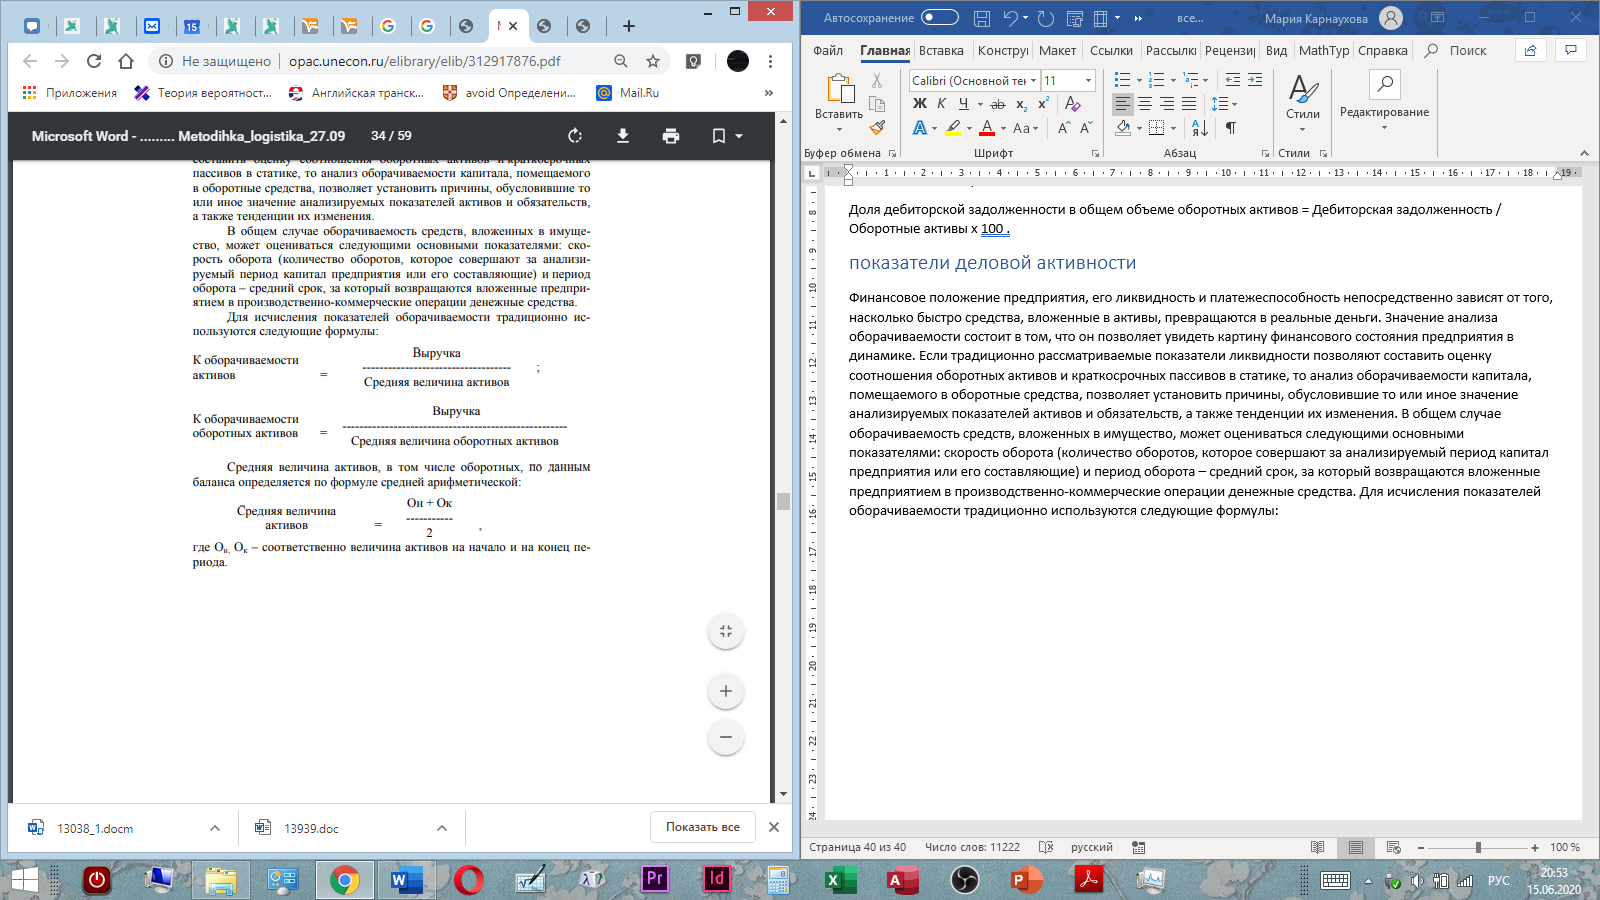Image resolution: width=1600 pixels, height=900 pixels.
Task: Toggle the paragraph marks display button
Action: point(1231,128)
